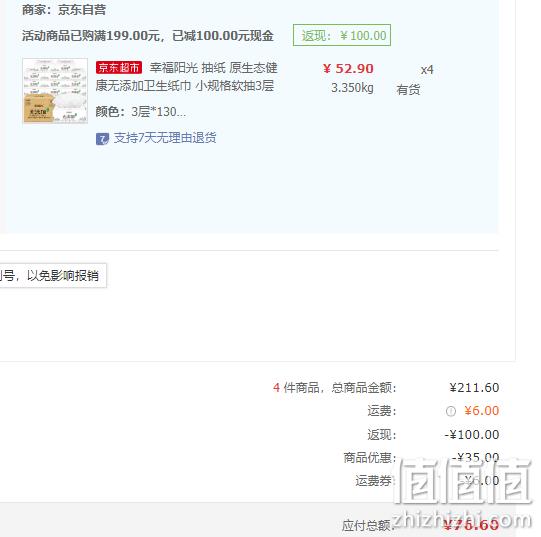Viewport: 541px width, 537px height.
Task: Click the 运费券 coupon line
Action: click(427, 480)
